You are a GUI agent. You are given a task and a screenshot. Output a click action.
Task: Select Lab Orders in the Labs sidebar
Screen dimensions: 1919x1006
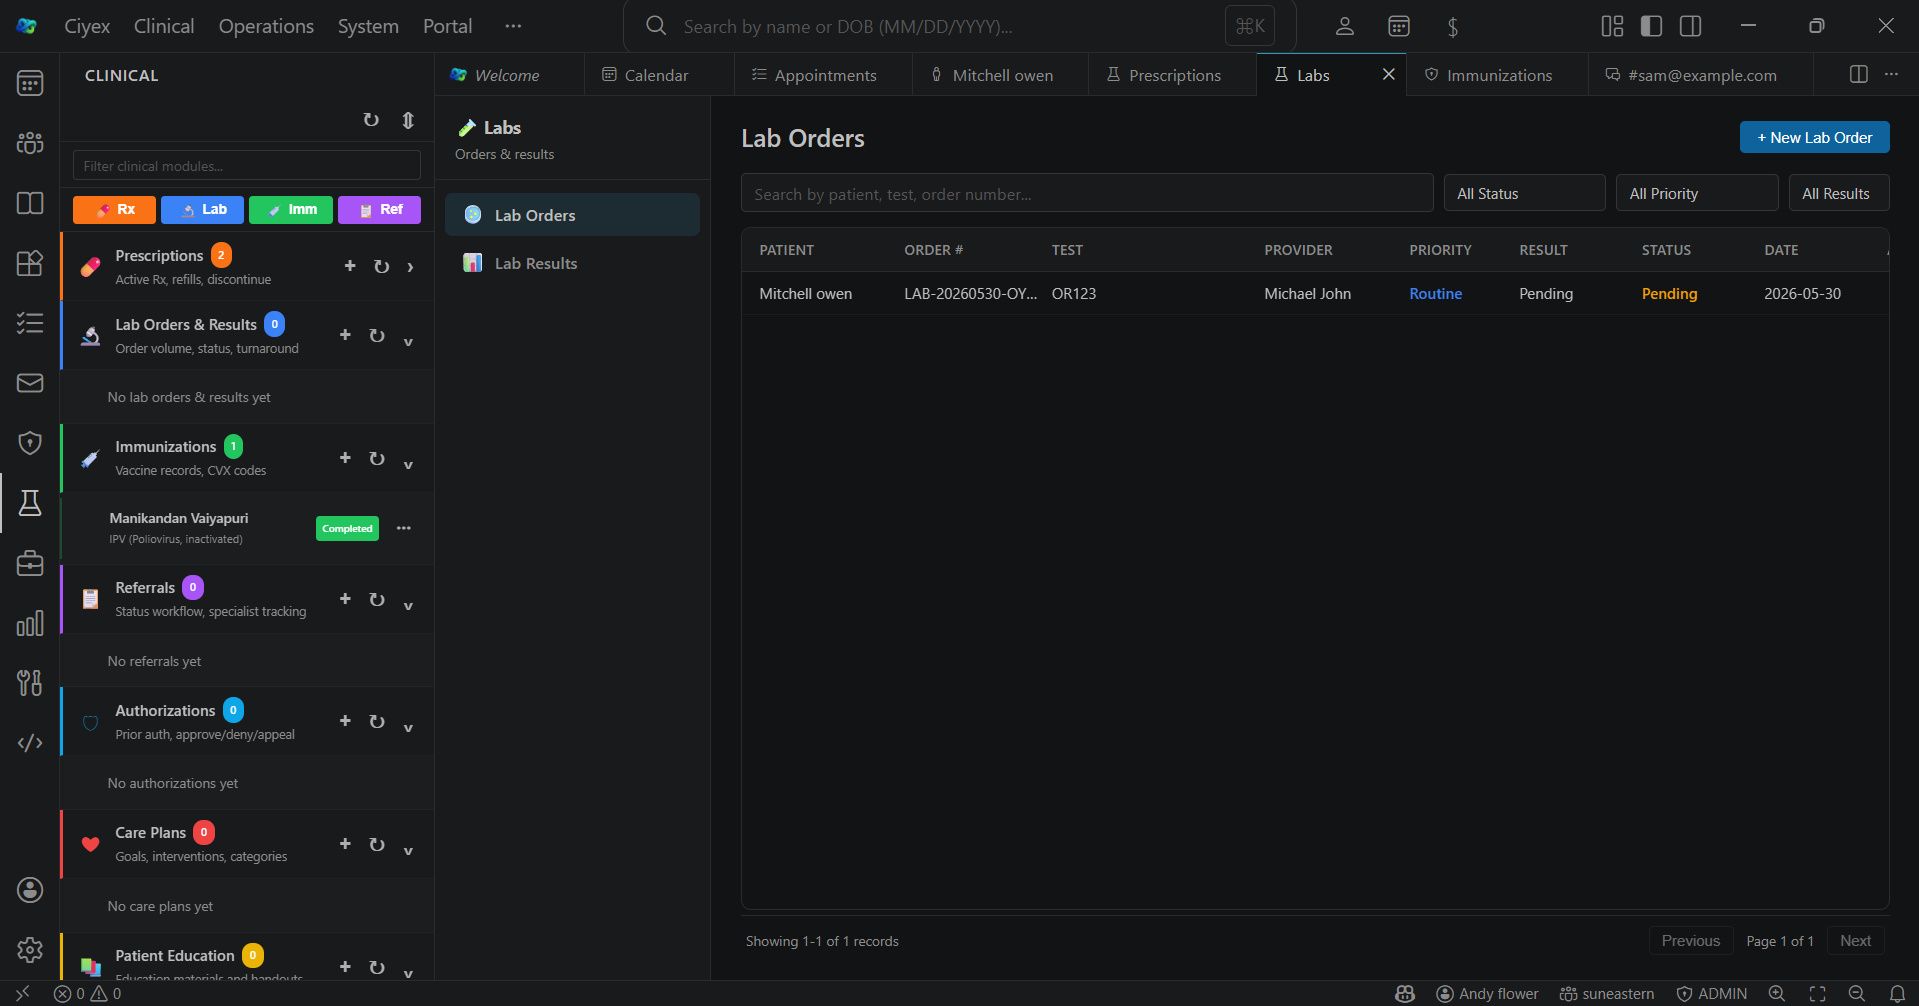tap(572, 215)
